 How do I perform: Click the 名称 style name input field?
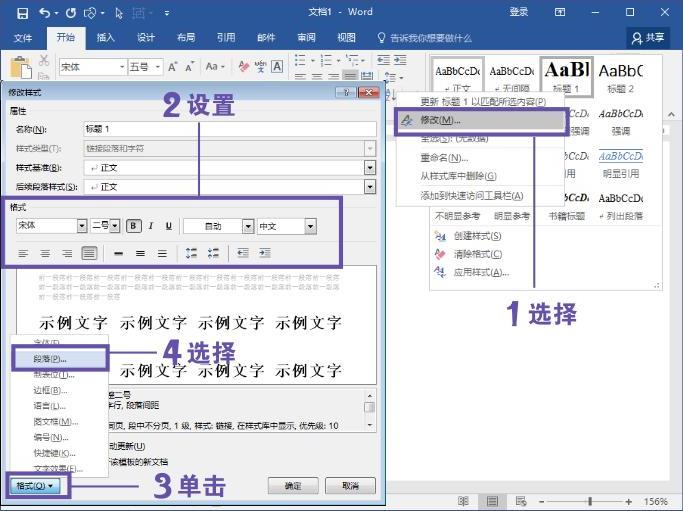(230, 130)
